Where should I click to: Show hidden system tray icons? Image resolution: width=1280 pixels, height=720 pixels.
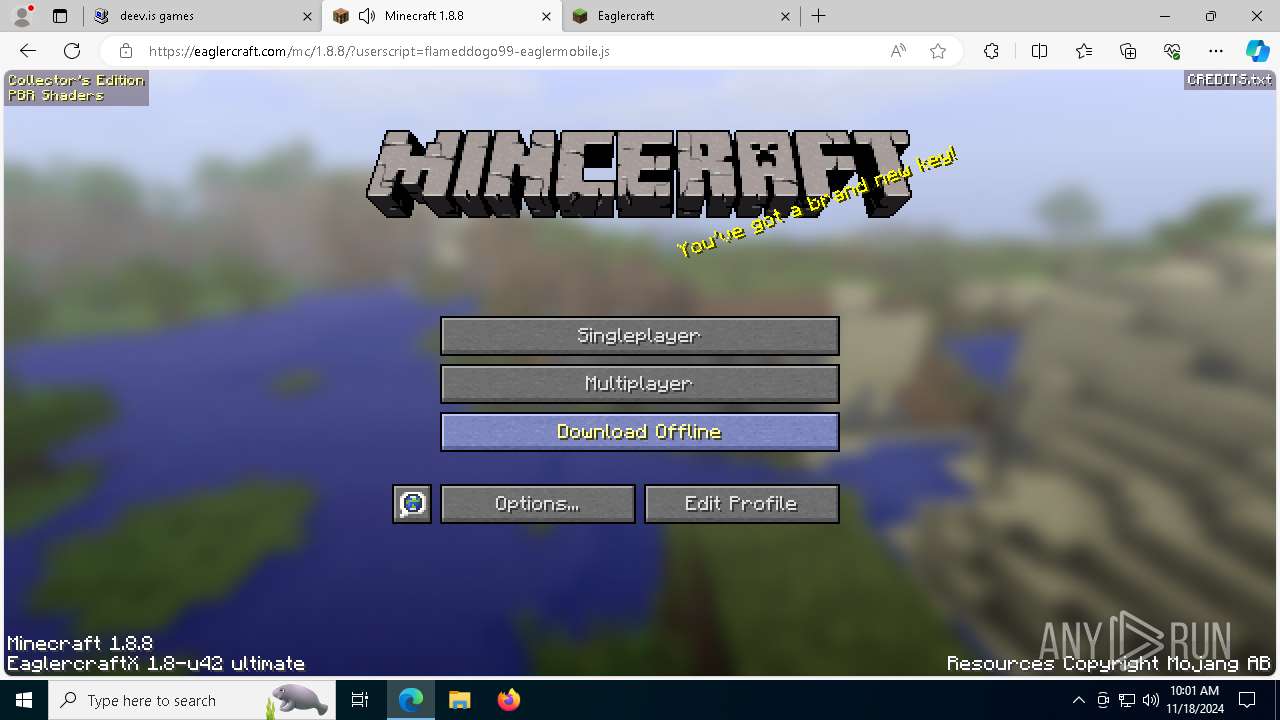click(1078, 700)
